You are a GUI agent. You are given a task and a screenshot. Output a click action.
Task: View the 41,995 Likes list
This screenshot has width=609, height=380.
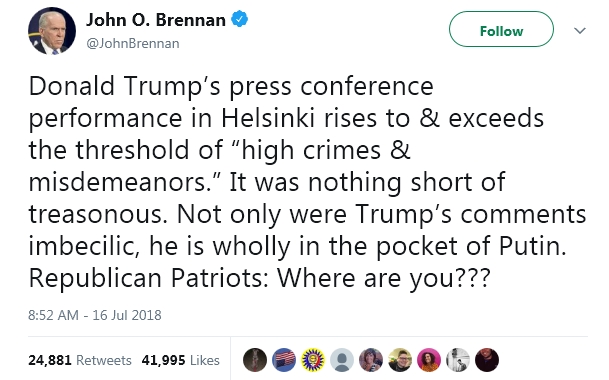[x=181, y=360]
